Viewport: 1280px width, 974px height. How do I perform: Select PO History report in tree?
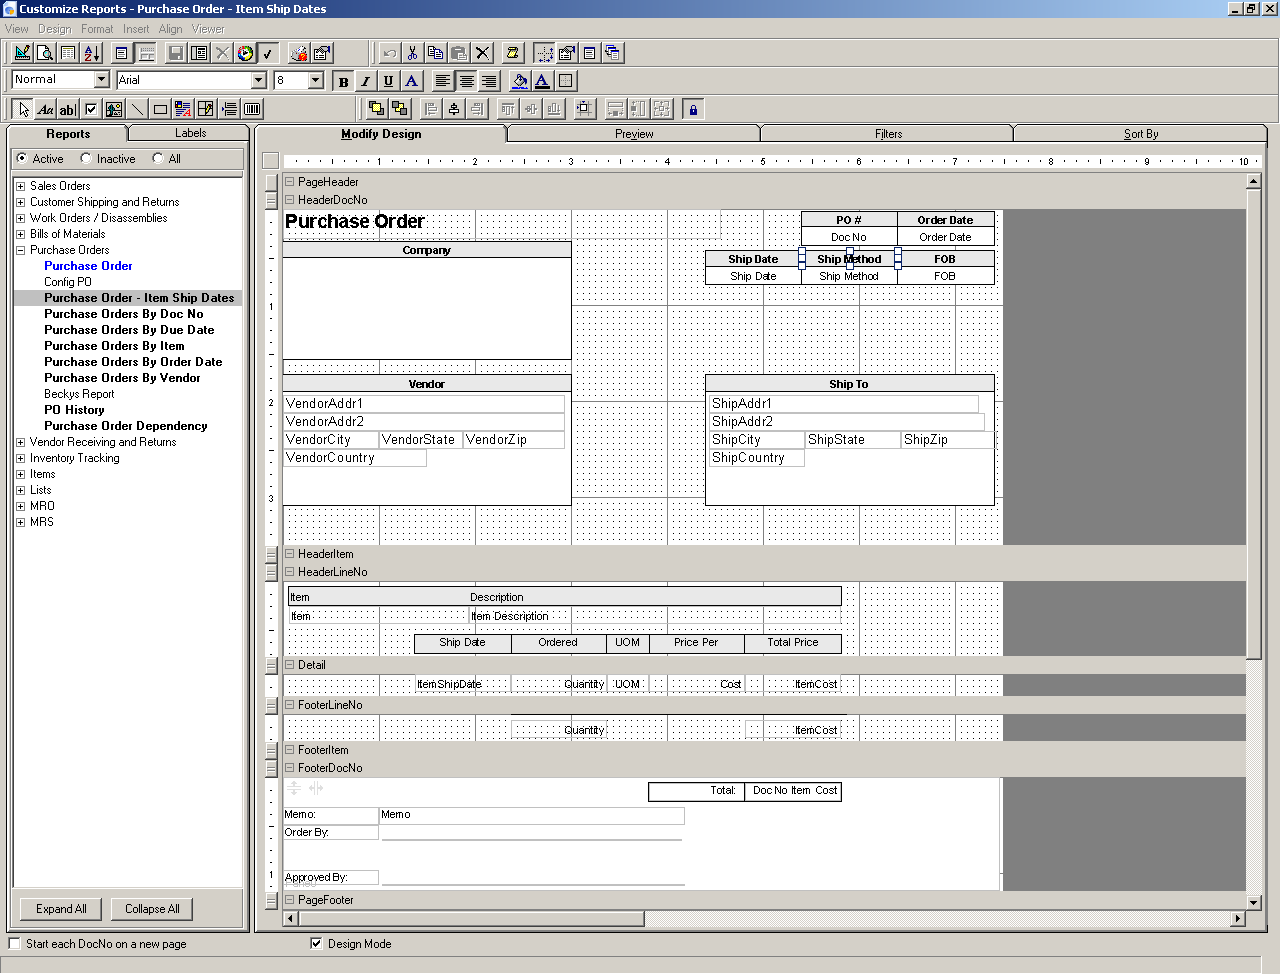tap(74, 410)
